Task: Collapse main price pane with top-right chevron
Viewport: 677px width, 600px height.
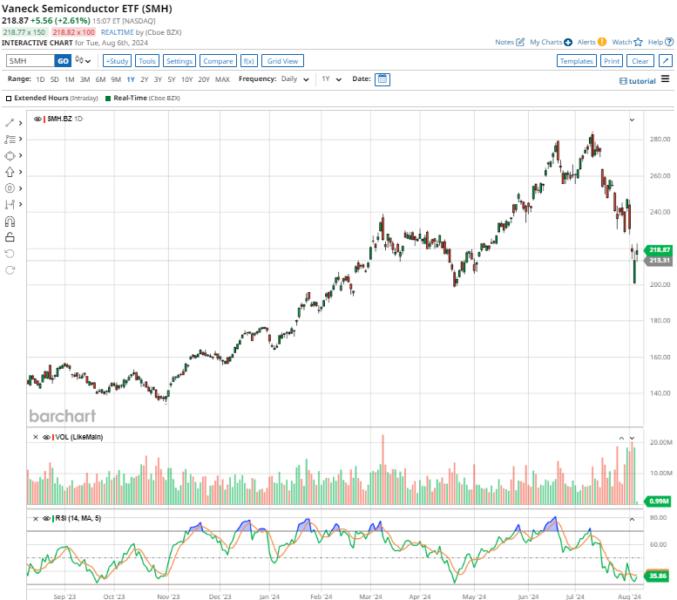Action: [632, 120]
